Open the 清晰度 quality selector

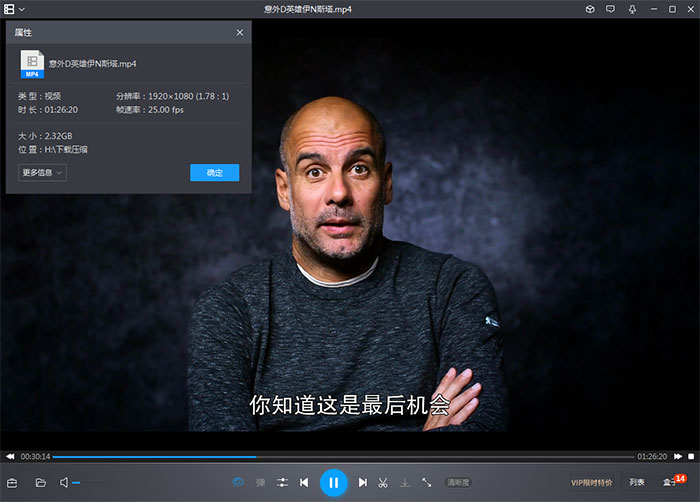click(458, 482)
